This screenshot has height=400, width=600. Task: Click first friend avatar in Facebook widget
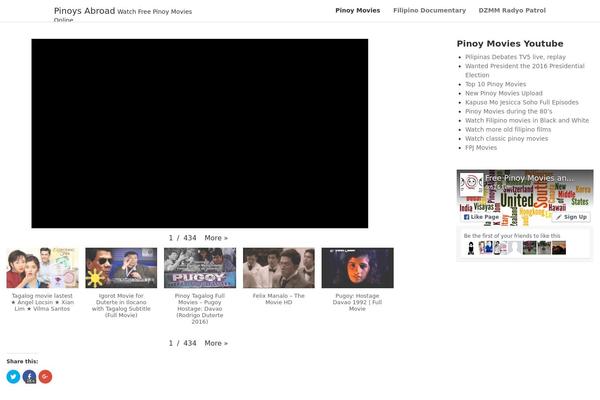point(471,248)
